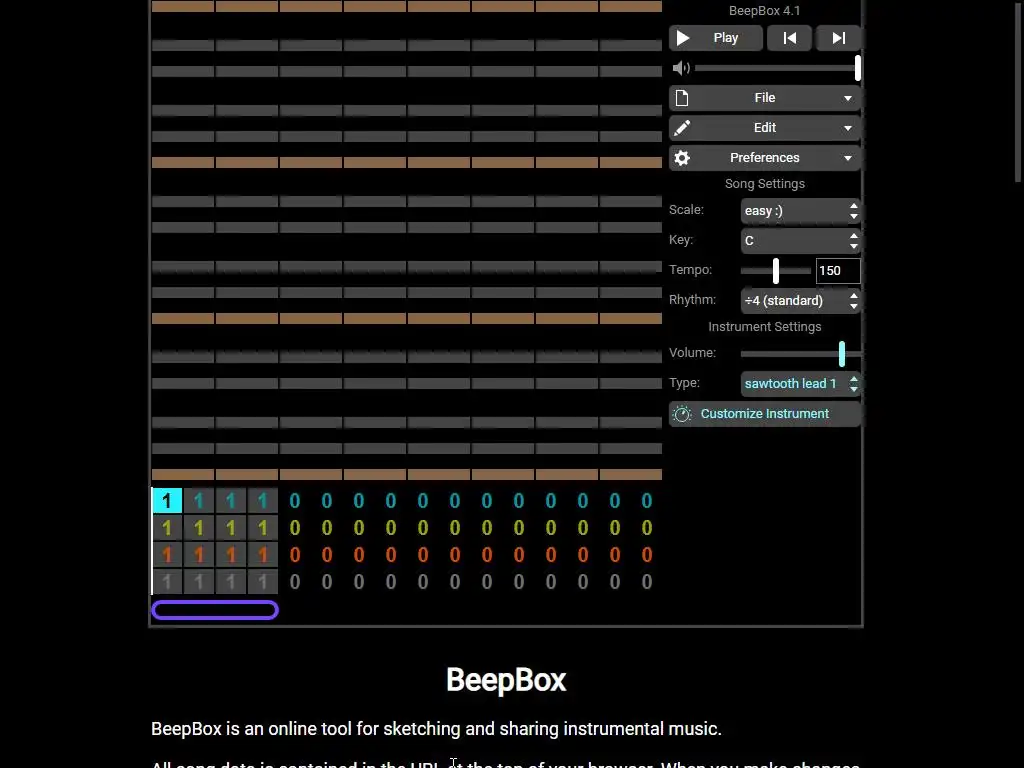The width and height of the screenshot is (1024, 768).
Task: Select last cyan channel 0 cell
Action: click(x=647, y=501)
